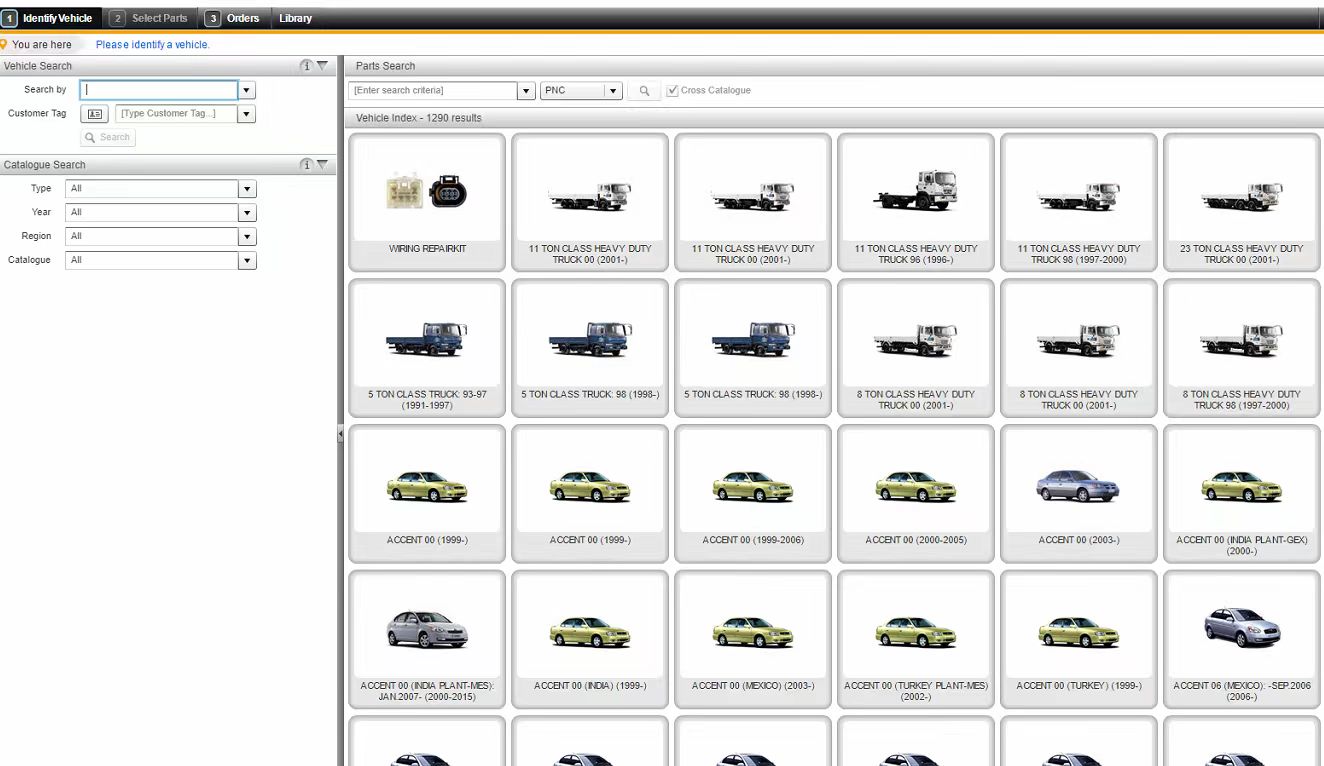This screenshot has width=1324, height=766.
Task: Select 23 Ton Class Heavy Duty Truck 00
Action: [x=1242, y=202]
